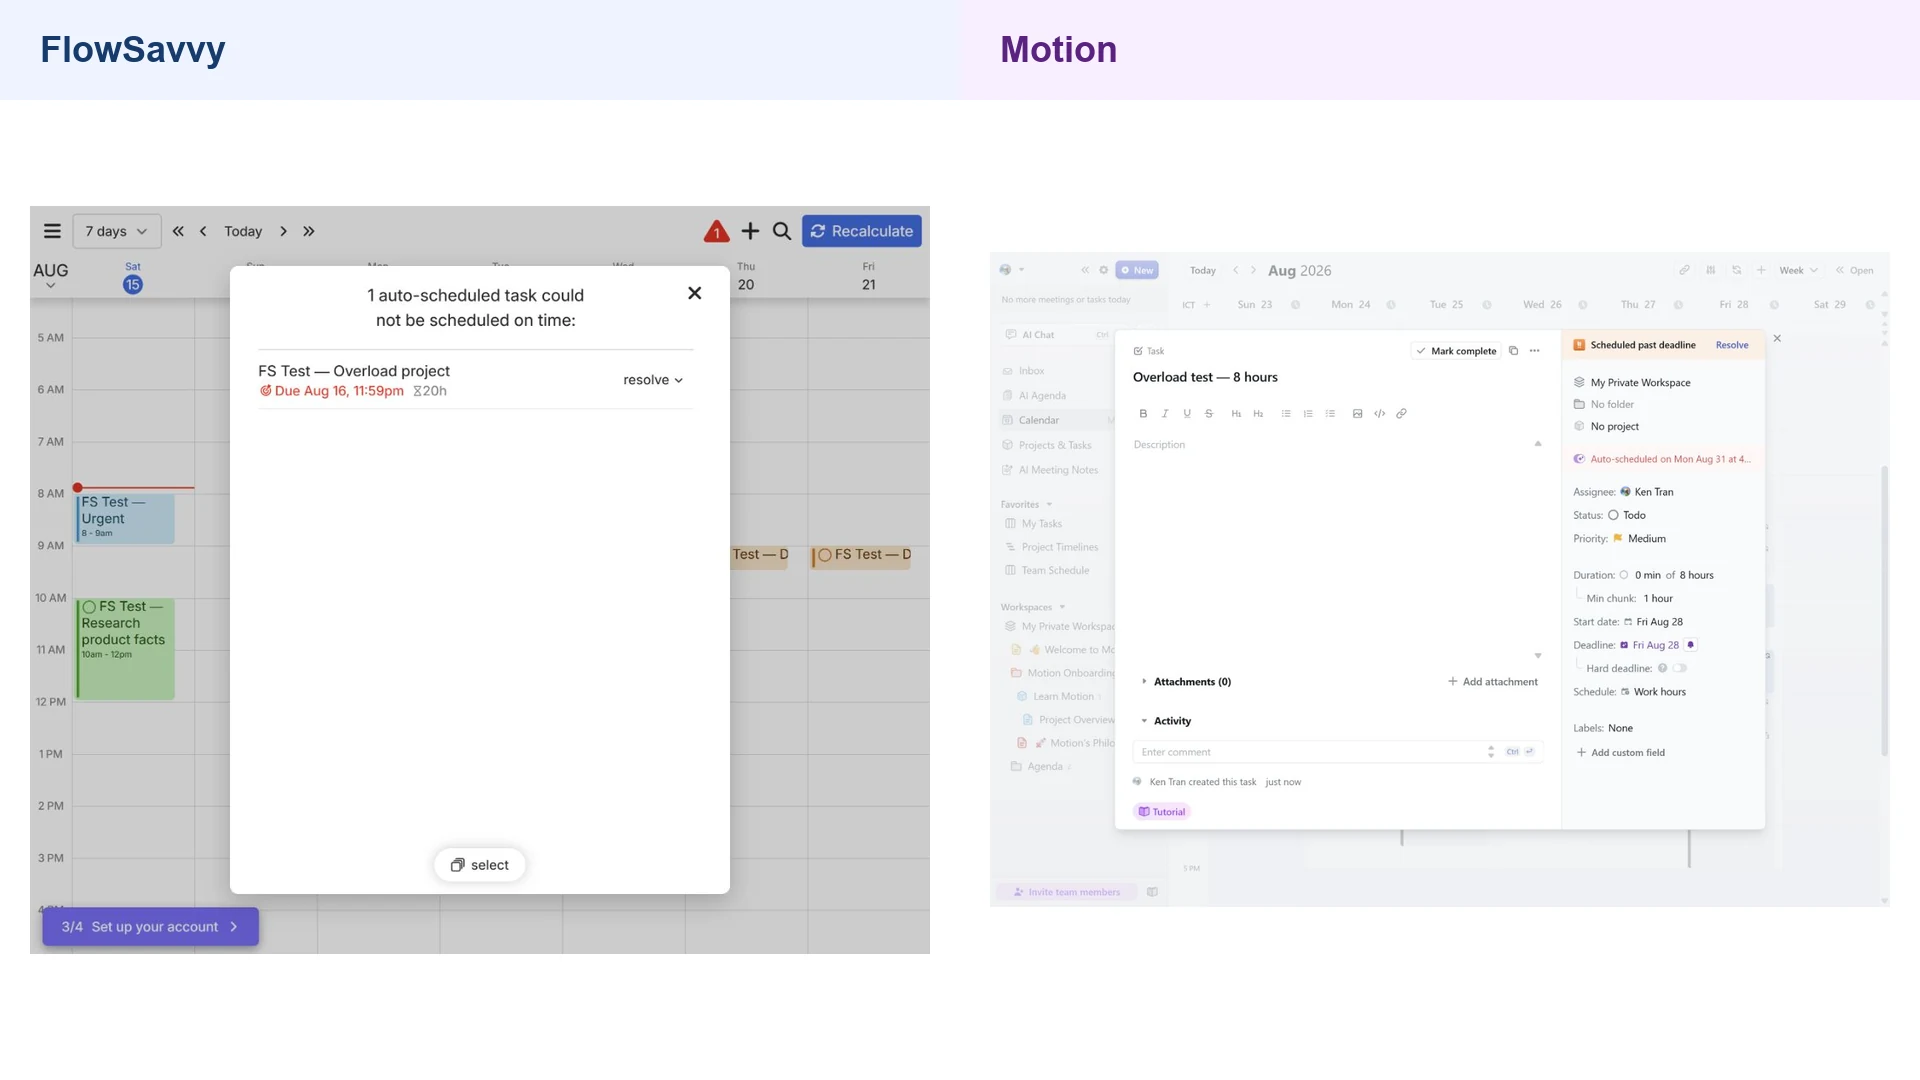Duplicate the Motion task via the copy icon

[1514, 351]
